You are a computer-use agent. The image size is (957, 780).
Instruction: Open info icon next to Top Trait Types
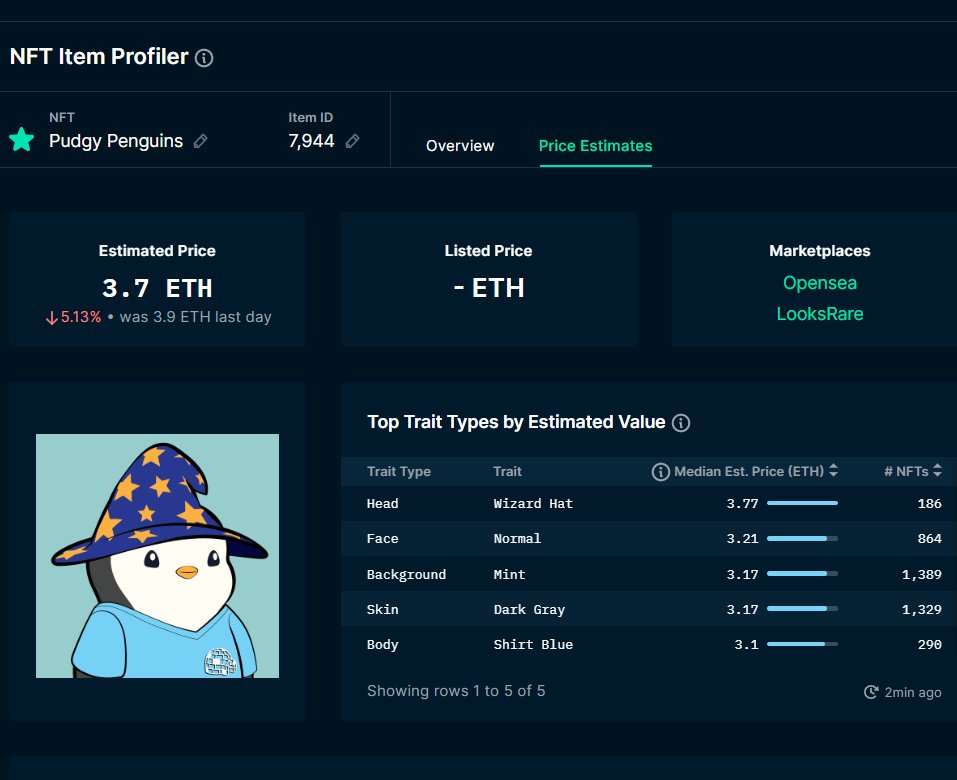click(x=681, y=423)
